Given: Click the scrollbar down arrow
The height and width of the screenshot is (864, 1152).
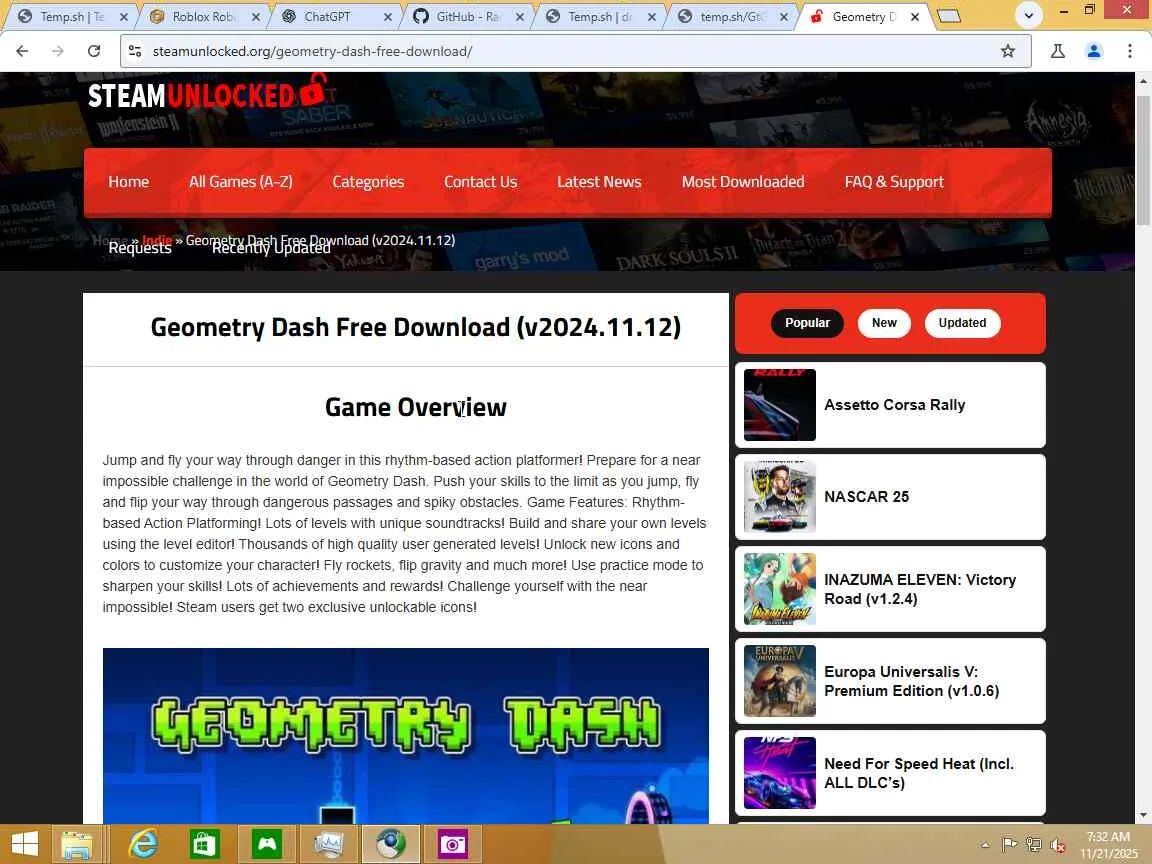Looking at the screenshot, I should coord(1143,816).
